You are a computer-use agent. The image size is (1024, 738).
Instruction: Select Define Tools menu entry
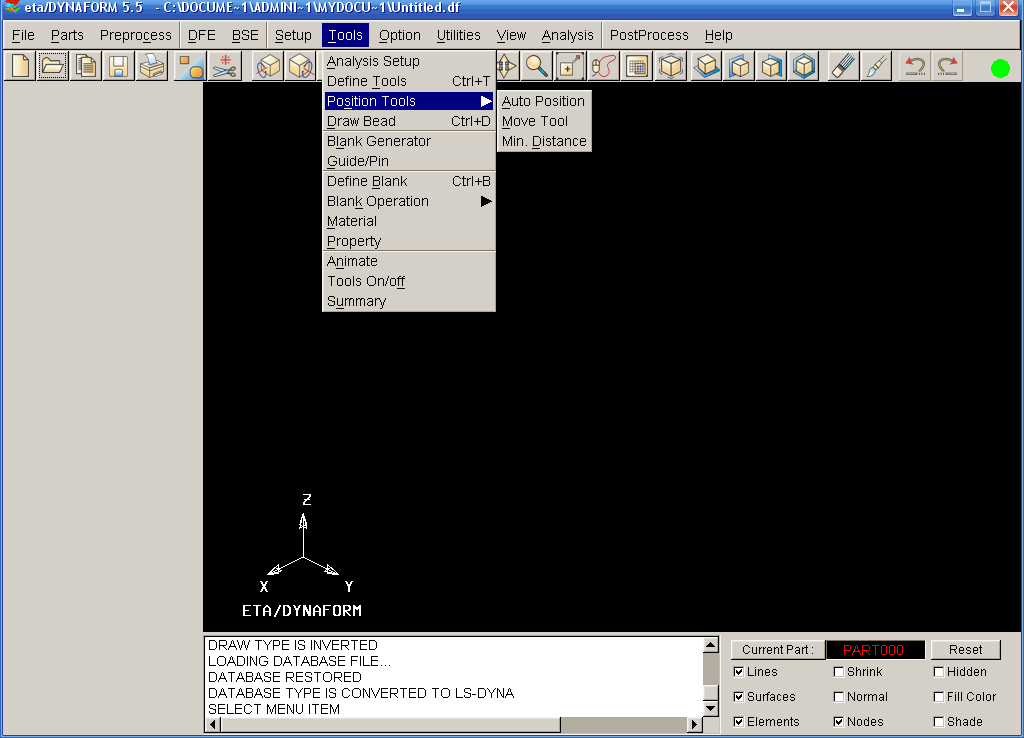[x=409, y=82]
